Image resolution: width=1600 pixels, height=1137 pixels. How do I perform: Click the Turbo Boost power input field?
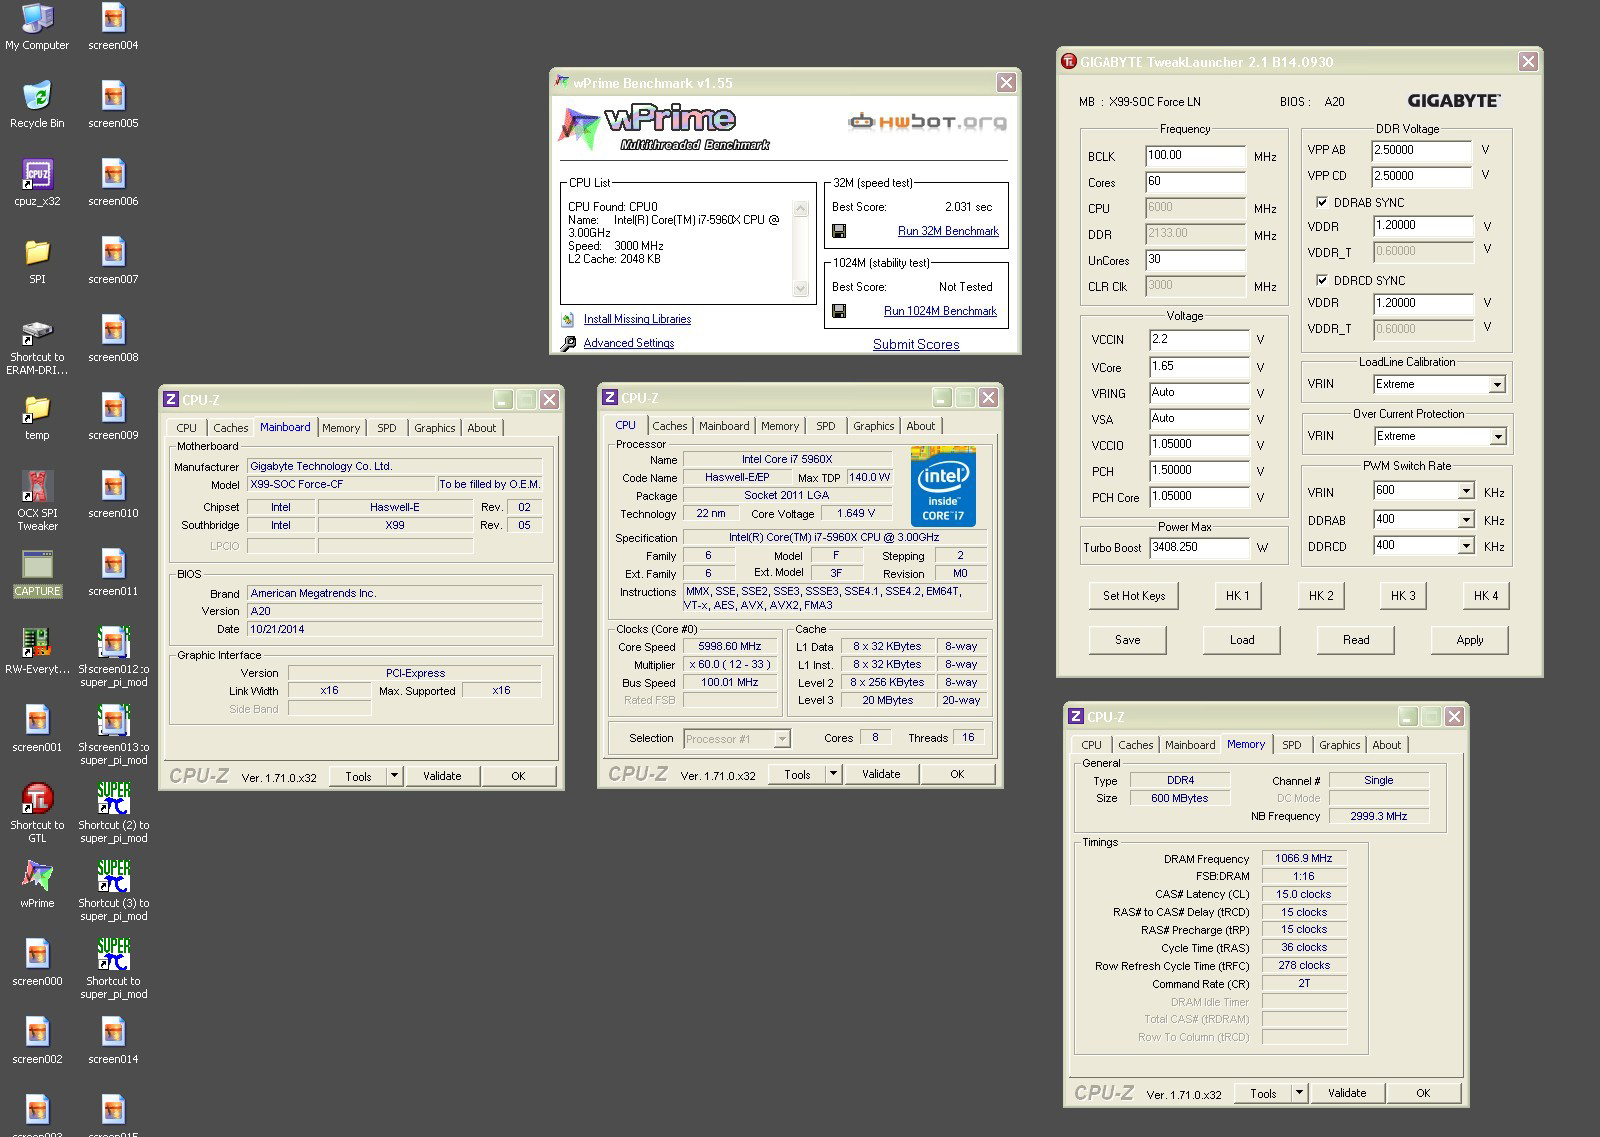(x=1199, y=548)
